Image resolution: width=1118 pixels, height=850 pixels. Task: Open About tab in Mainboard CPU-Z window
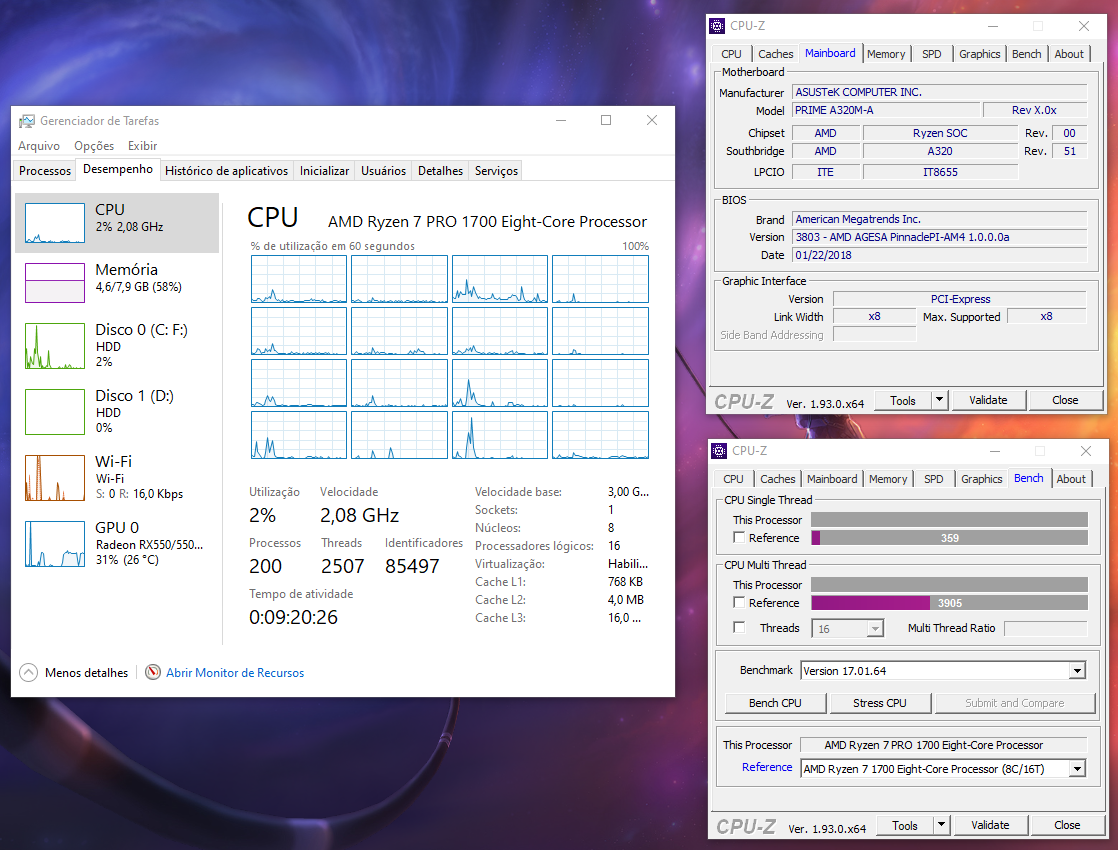1069,54
